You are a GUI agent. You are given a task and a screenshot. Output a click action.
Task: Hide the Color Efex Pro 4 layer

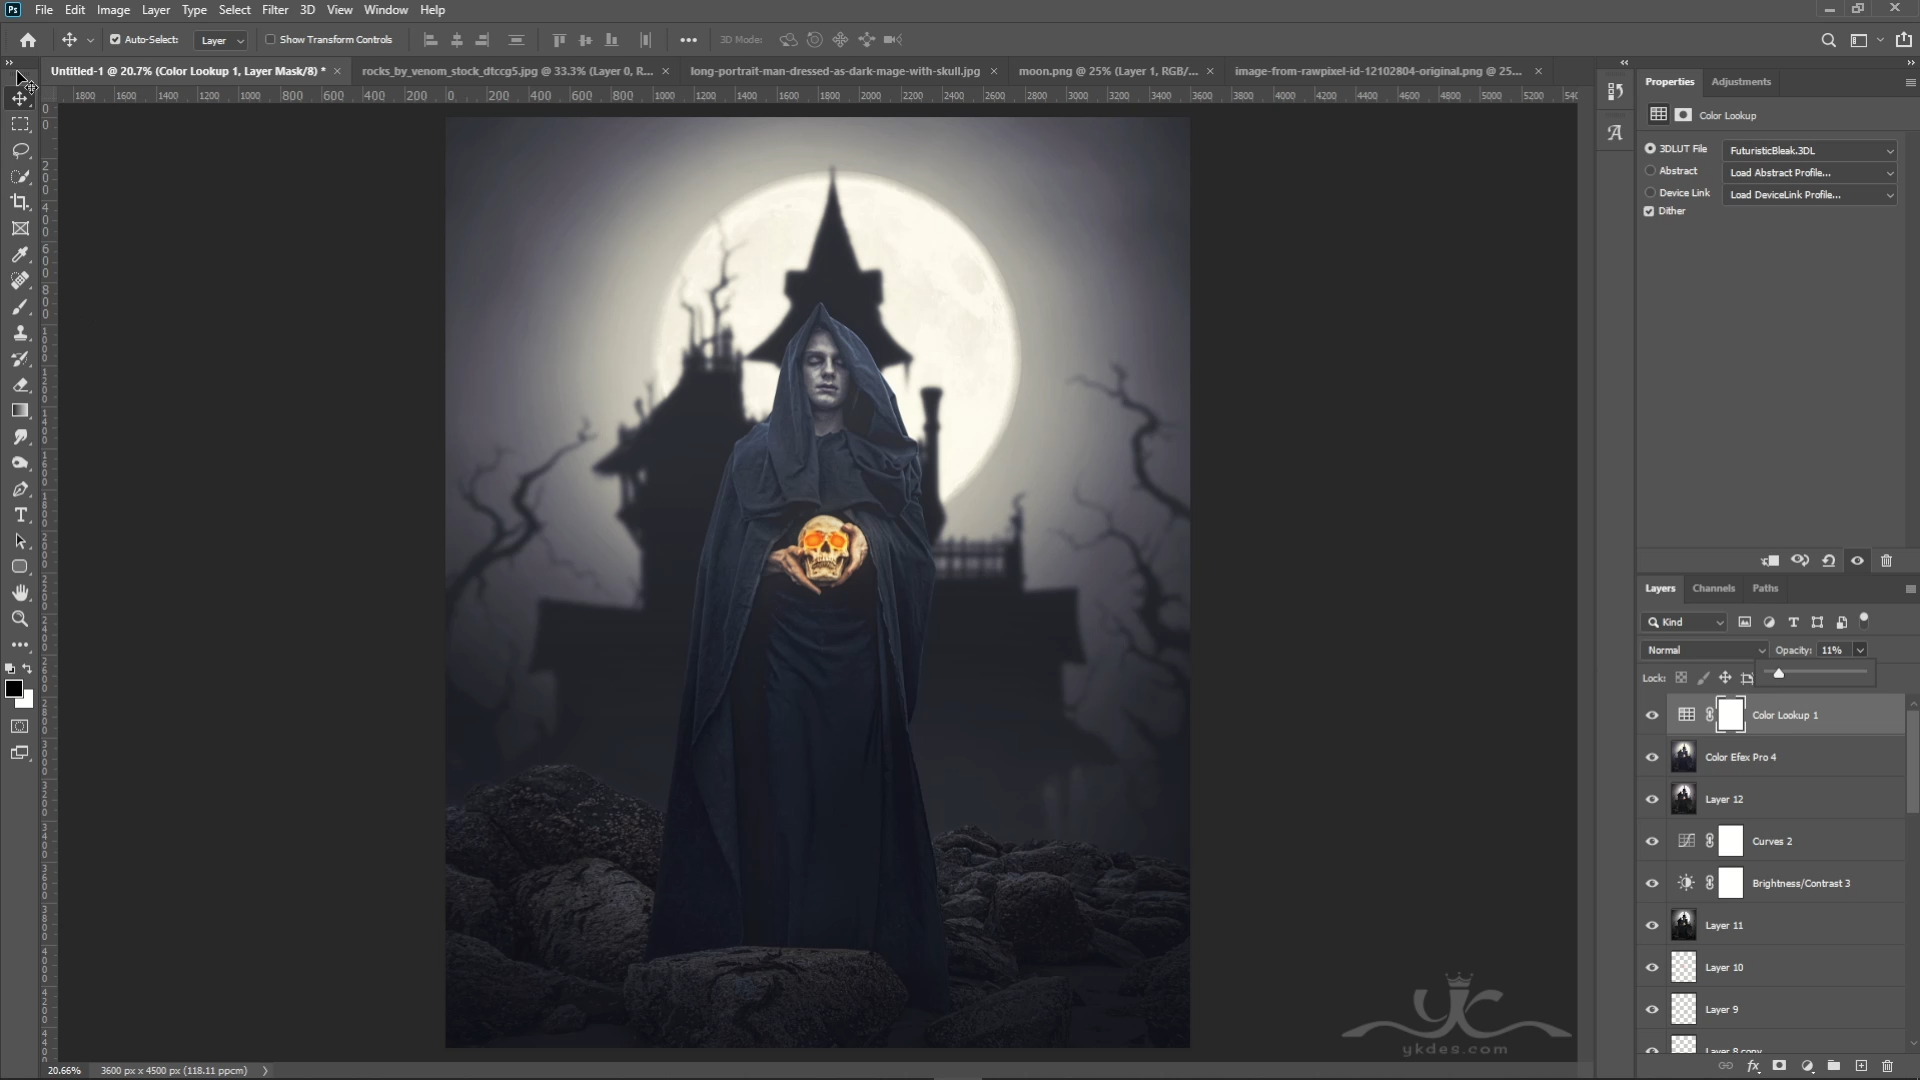click(x=1652, y=757)
